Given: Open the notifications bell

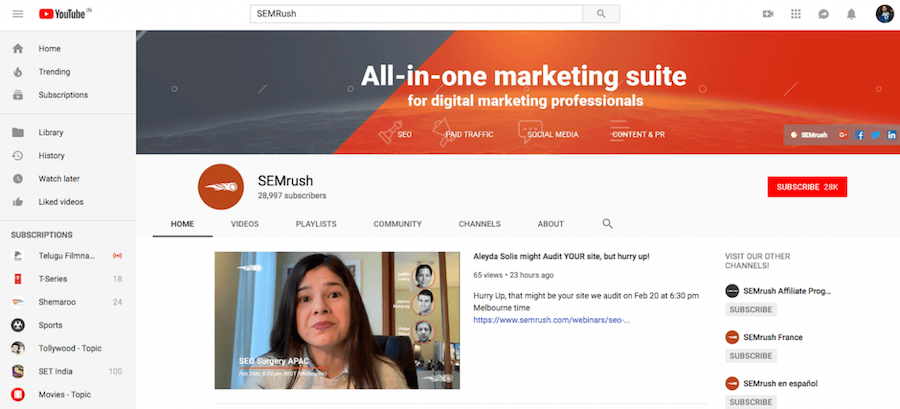Looking at the screenshot, I should [x=851, y=14].
